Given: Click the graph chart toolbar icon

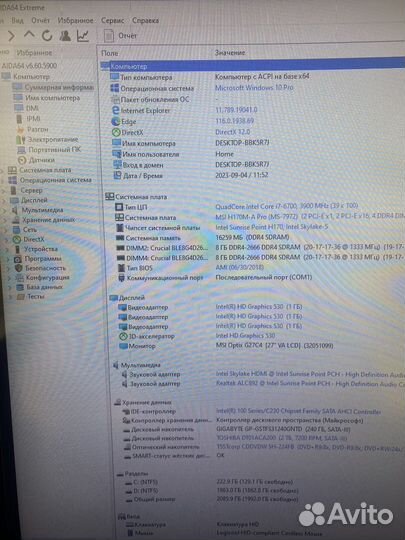Looking at the screenshot, I should [x=83, y=35].
